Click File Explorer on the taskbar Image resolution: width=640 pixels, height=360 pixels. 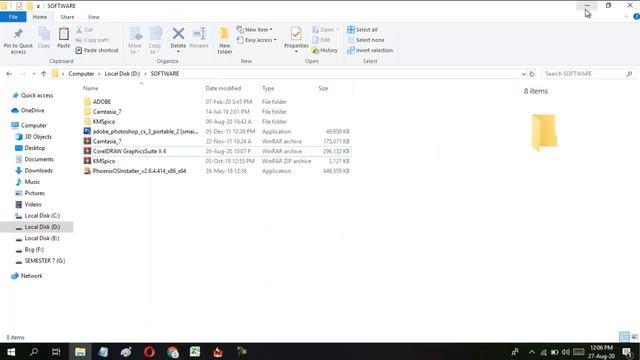[x=80, y=352]
